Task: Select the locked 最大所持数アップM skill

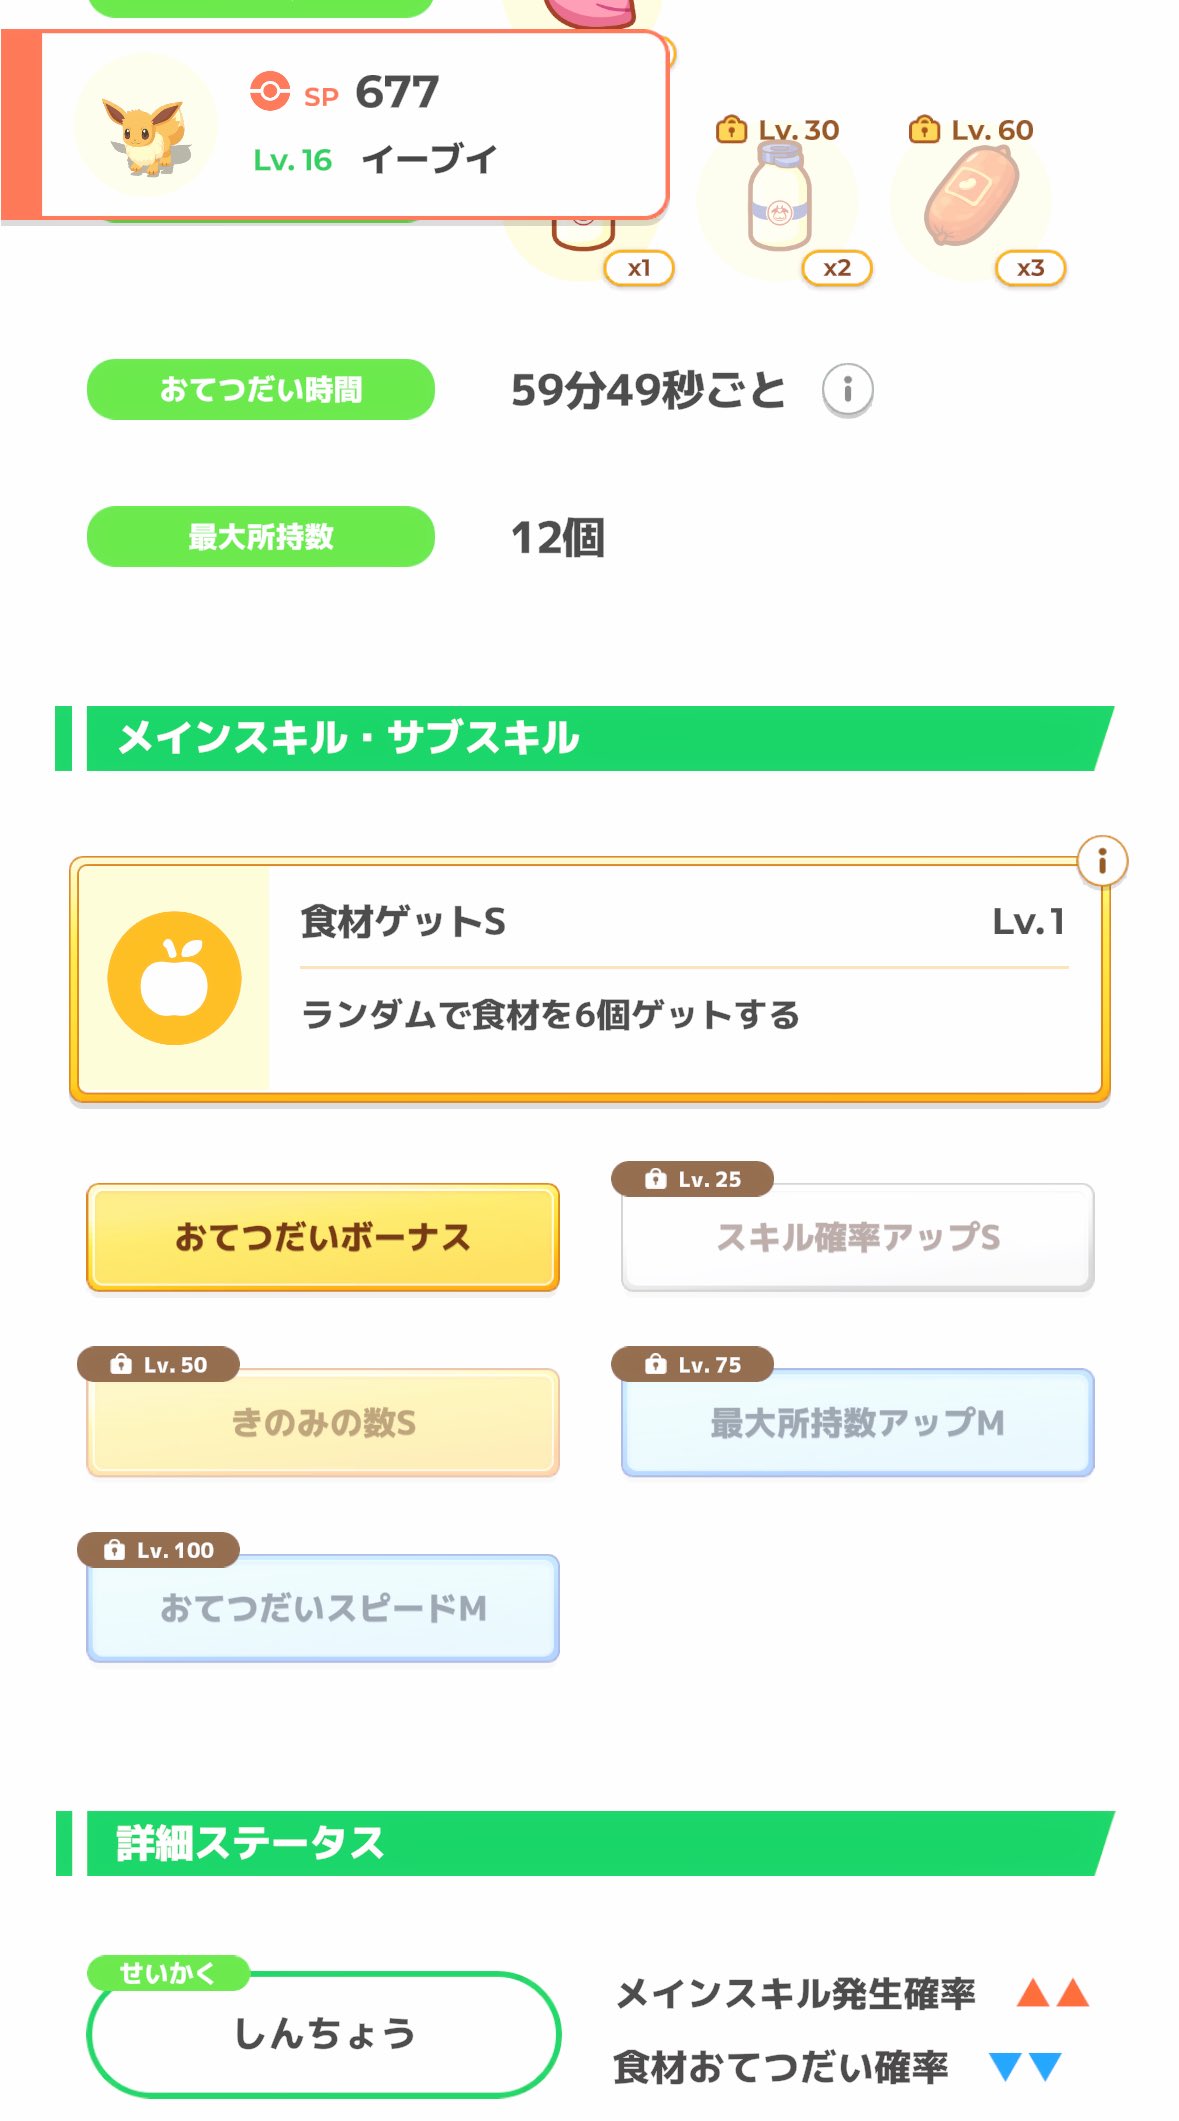Action: click(x=857, y=1423)
